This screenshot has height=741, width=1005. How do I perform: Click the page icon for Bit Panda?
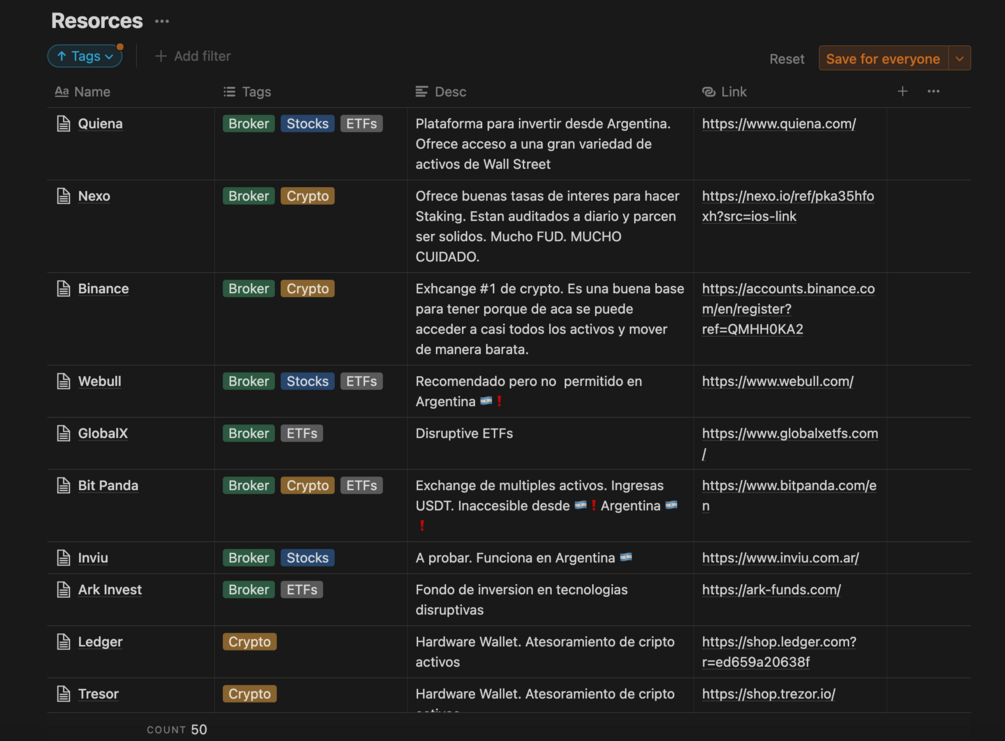[x=63, y=485]
